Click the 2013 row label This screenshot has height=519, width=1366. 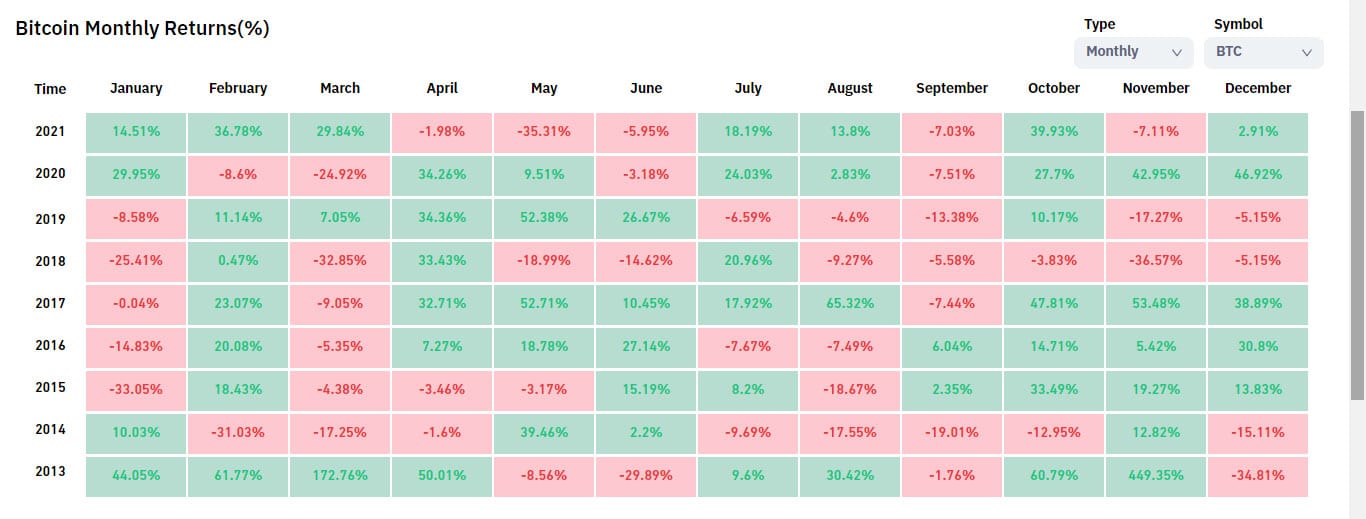point(50,471)
